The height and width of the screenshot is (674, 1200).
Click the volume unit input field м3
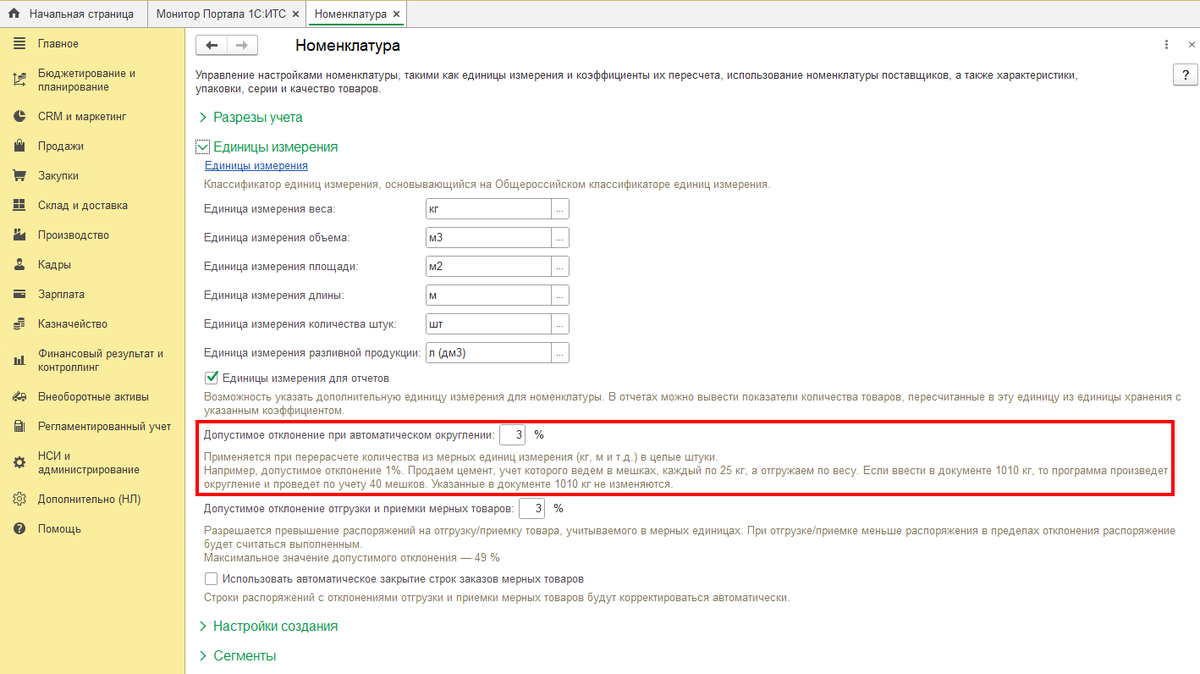tap(488, 238)
